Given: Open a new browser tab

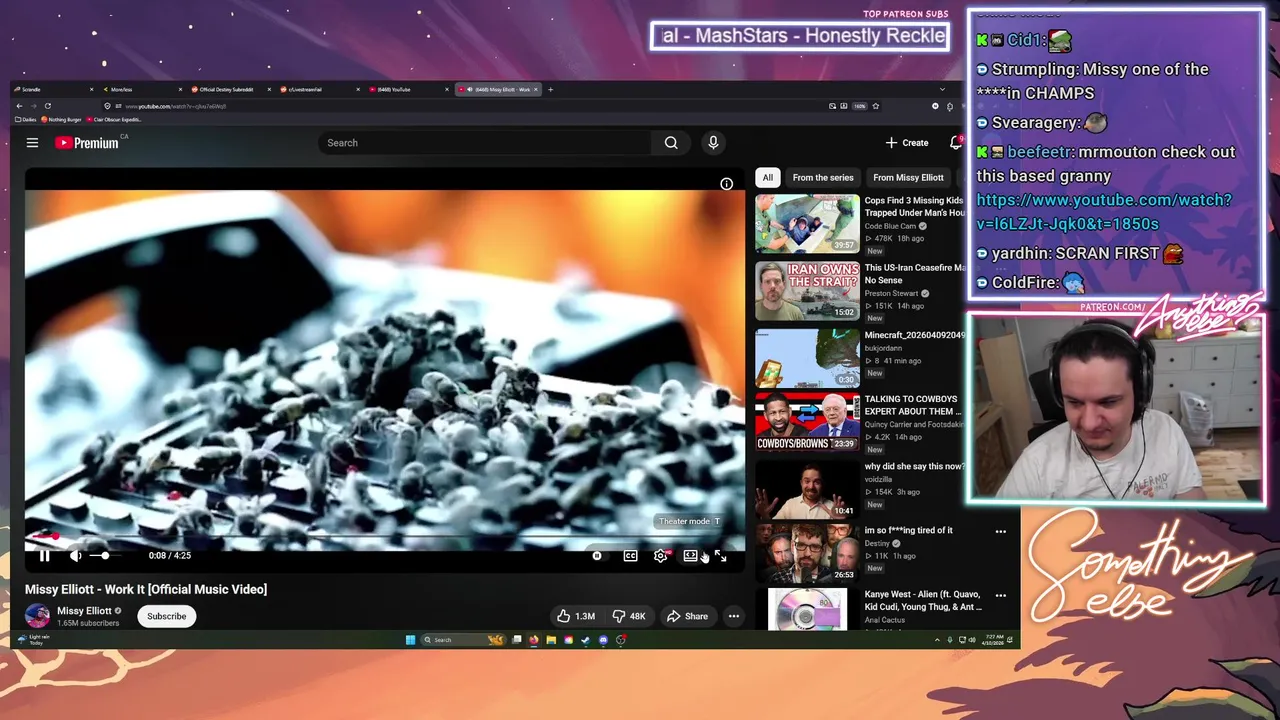Looking at the screenshot, I should pyautogui.click(x=550, y=89).
